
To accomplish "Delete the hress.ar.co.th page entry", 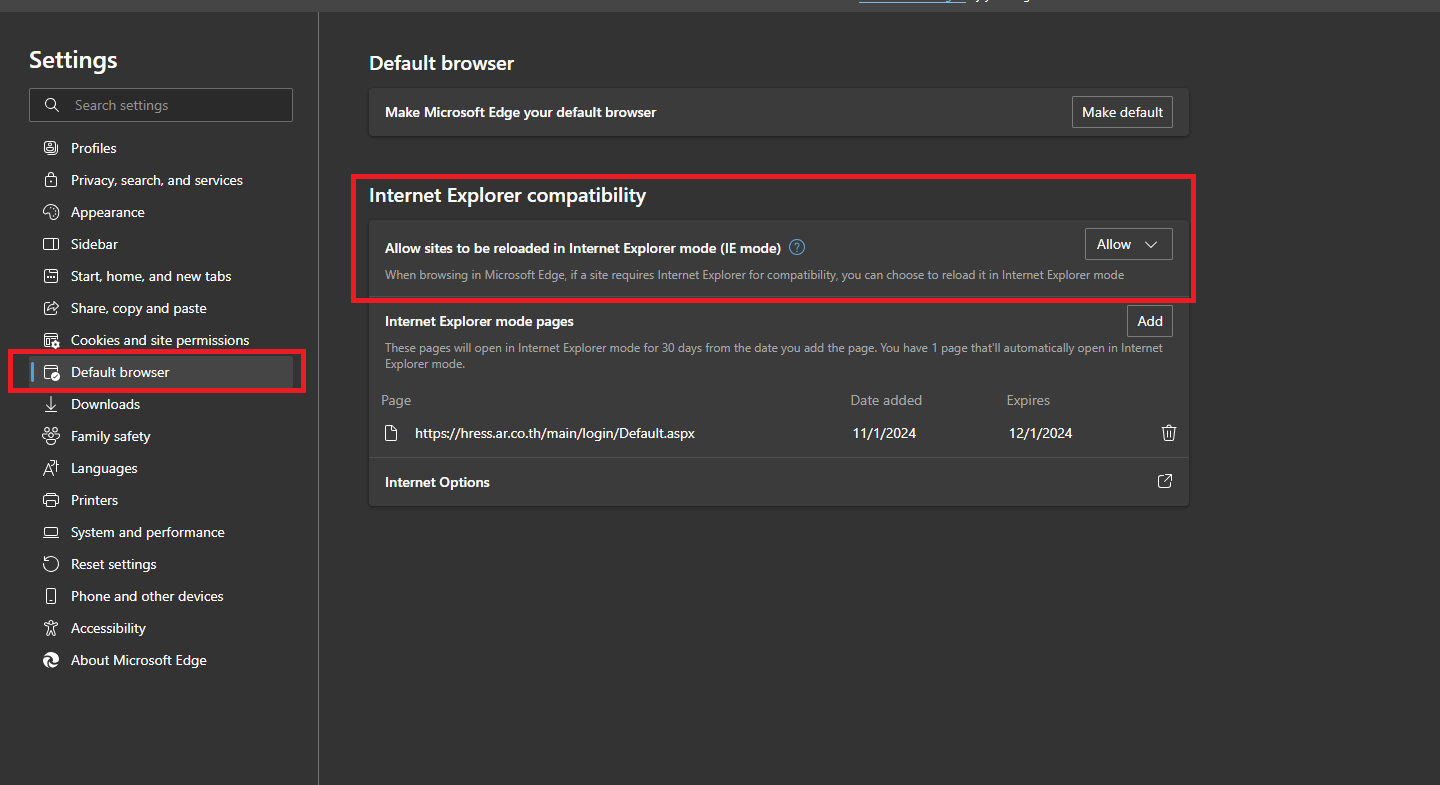I will 1168,433.
